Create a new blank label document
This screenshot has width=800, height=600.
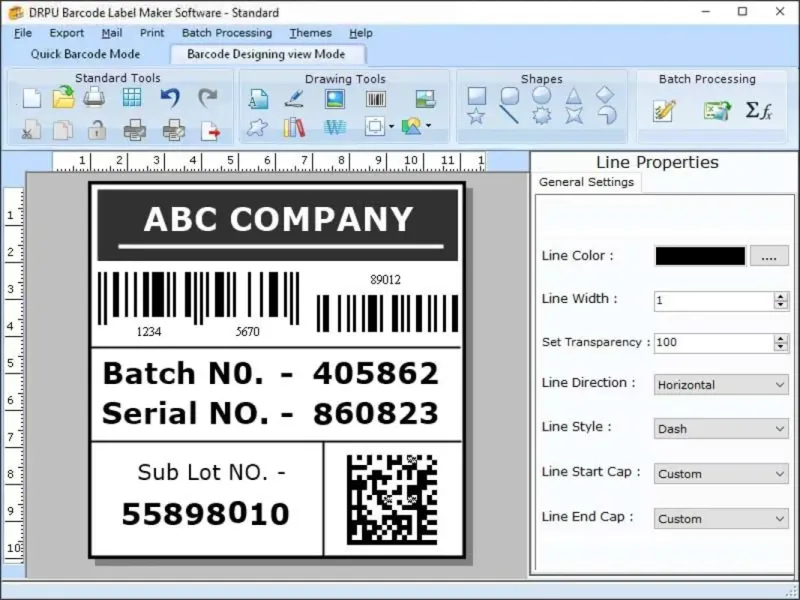[x=32, y=98]
